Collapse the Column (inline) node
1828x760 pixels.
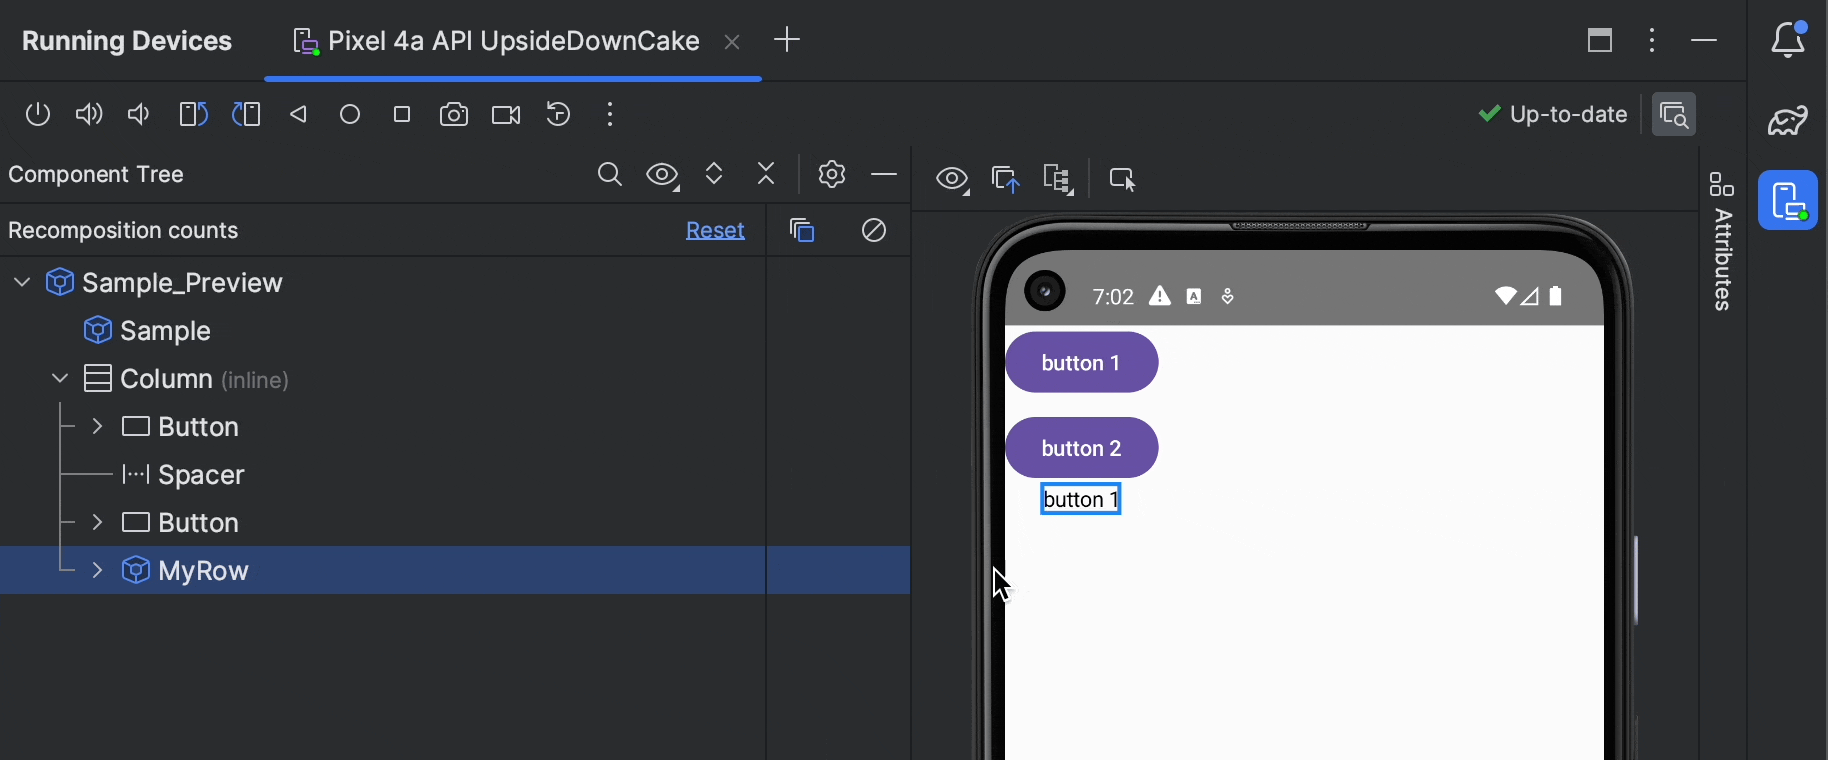tap(60, 379)
